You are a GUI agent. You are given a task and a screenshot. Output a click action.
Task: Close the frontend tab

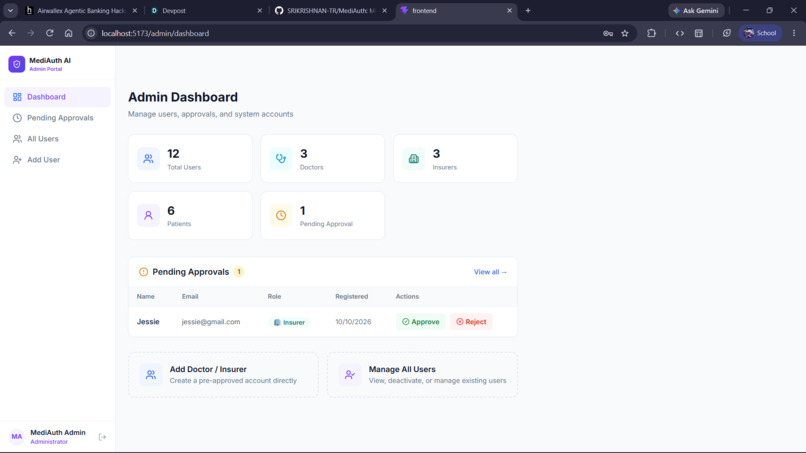point(509,10)
